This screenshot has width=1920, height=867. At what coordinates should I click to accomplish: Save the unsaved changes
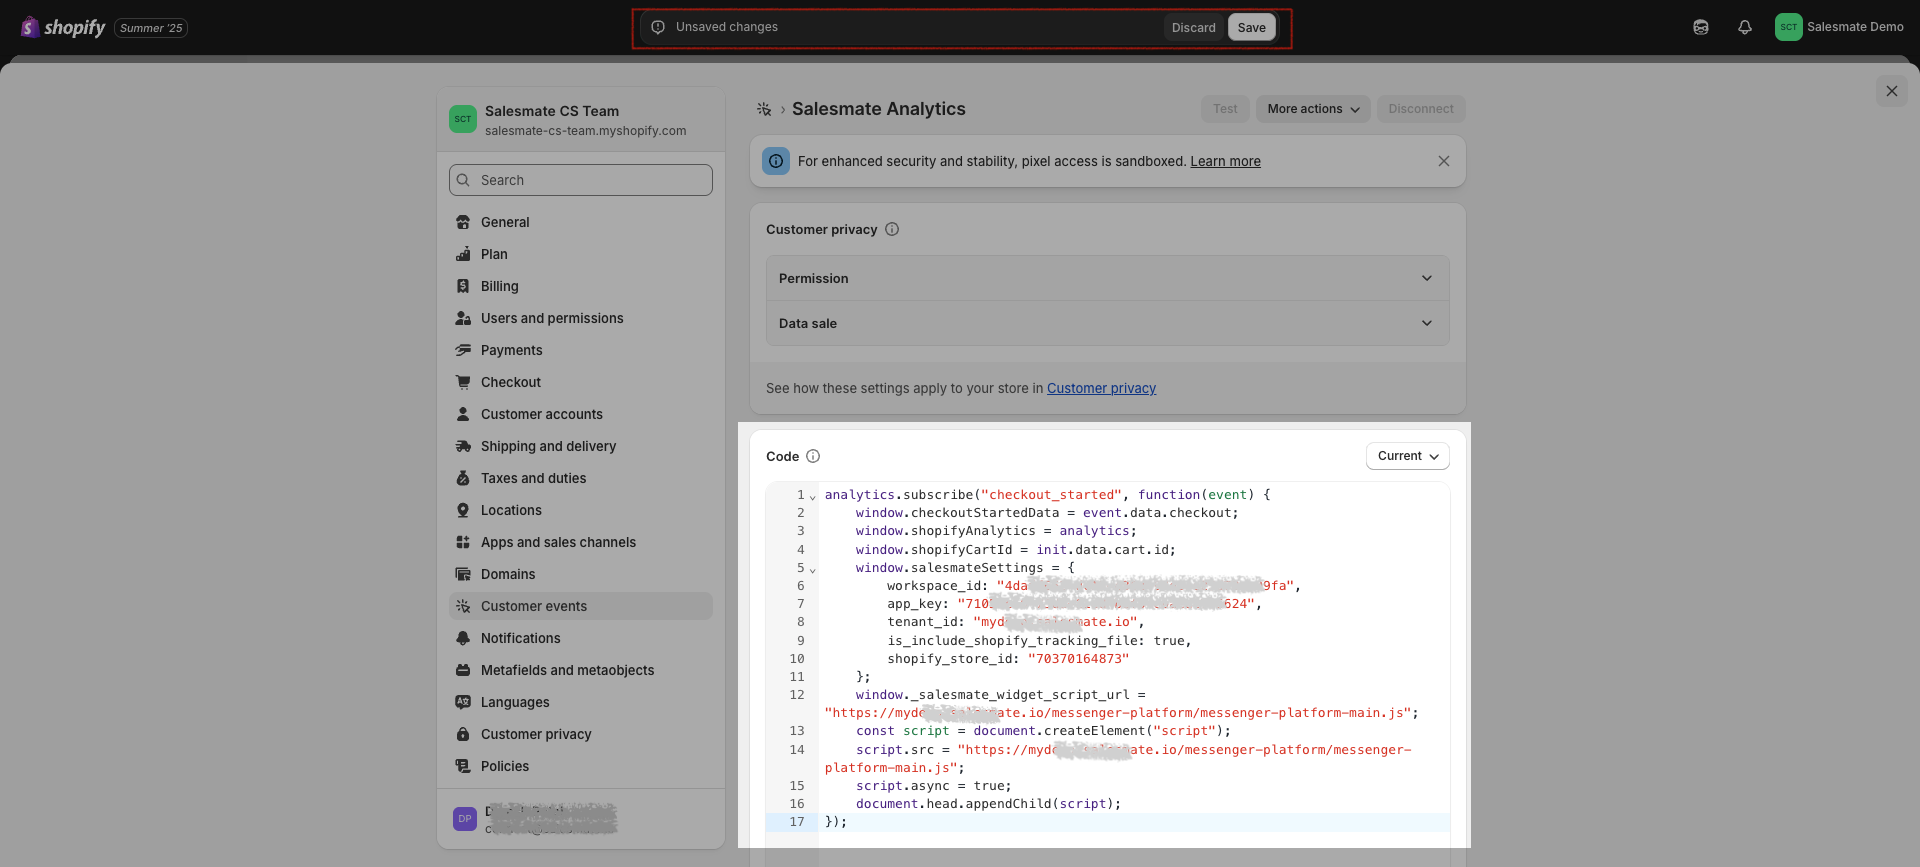(x=1252, y=28)
